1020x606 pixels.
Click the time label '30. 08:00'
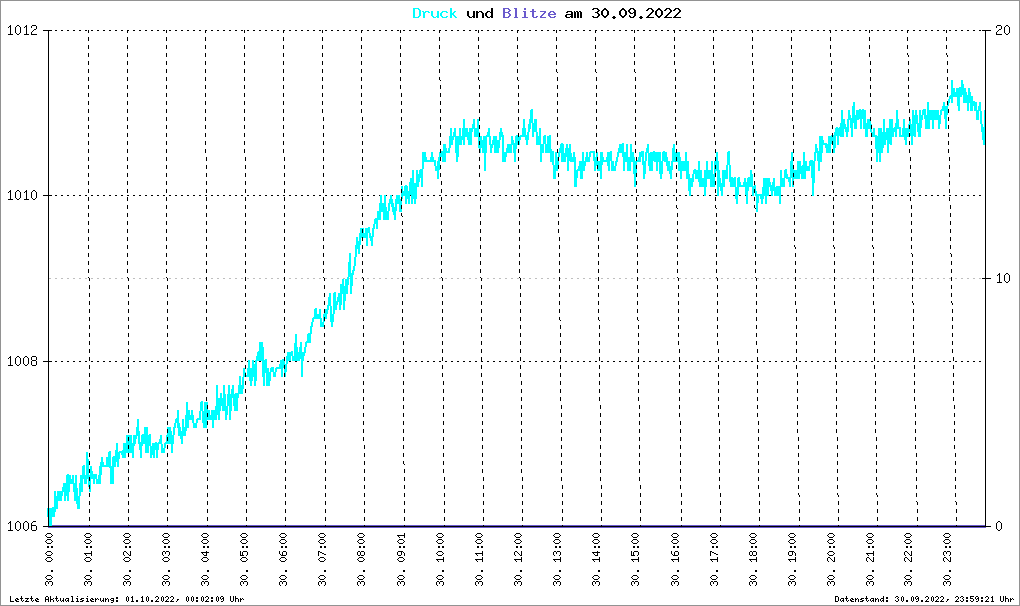click(x=362, y=560)
